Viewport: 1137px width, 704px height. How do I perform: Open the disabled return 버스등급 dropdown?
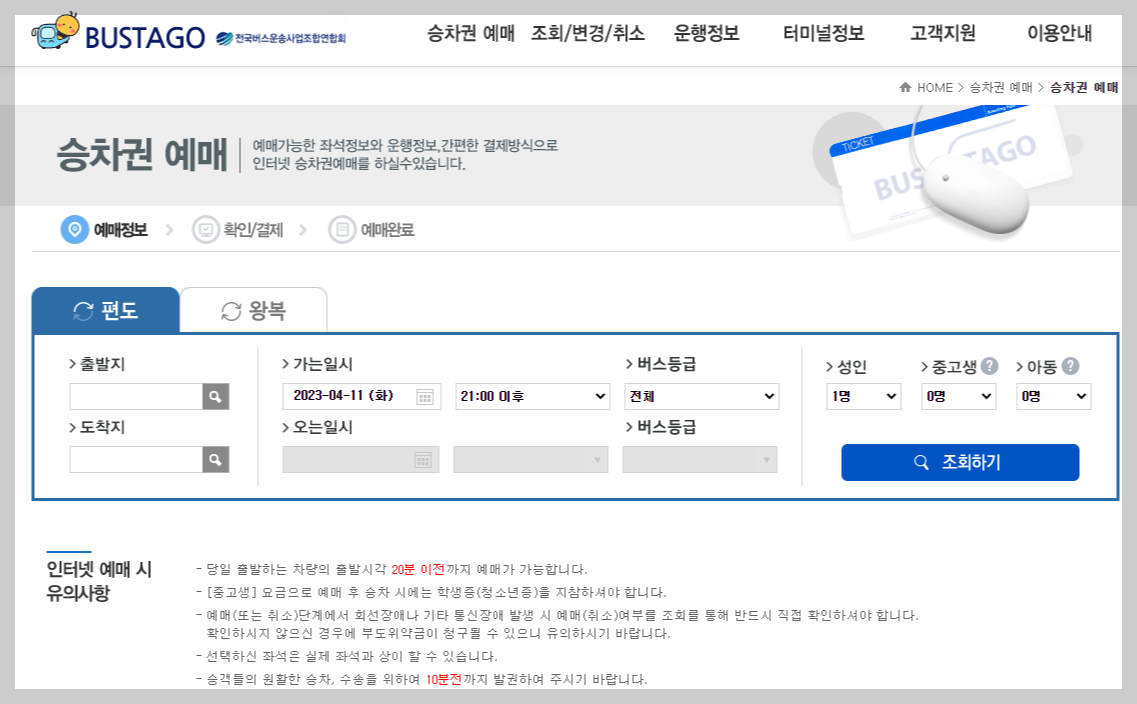click(700, 460)
